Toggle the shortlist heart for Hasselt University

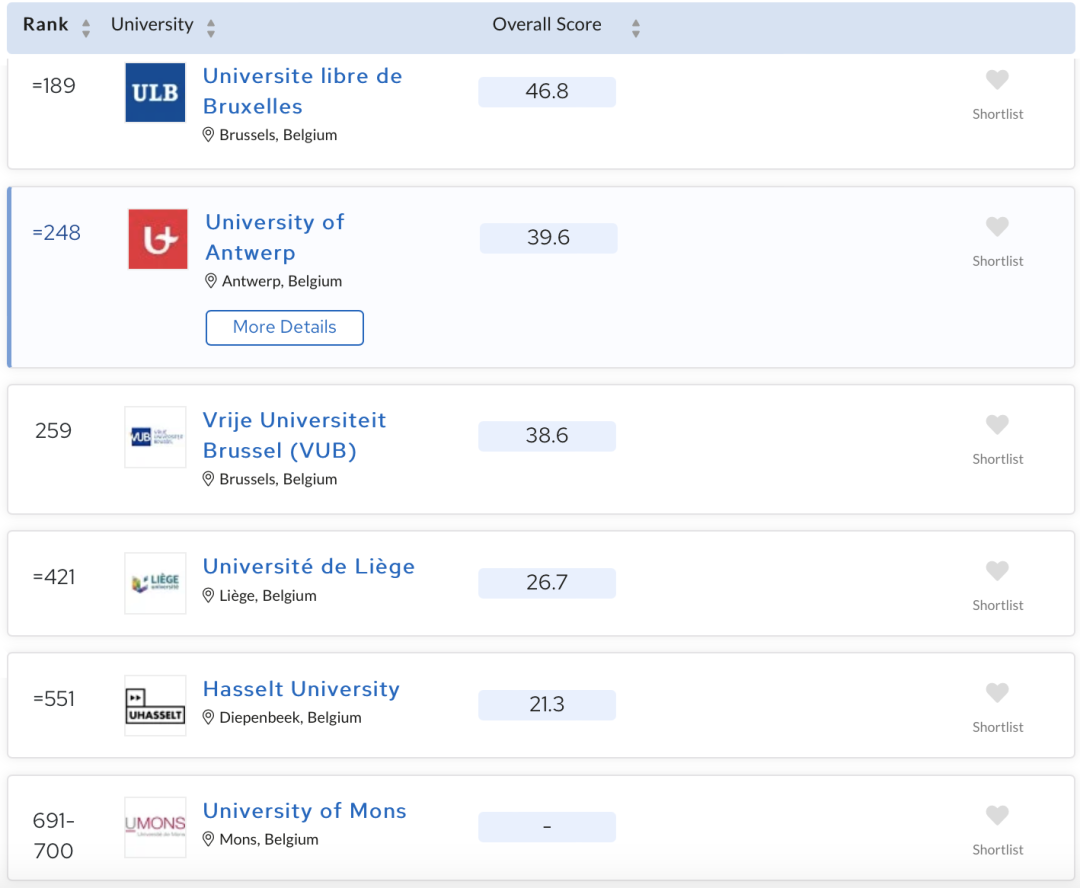(997, 692)
